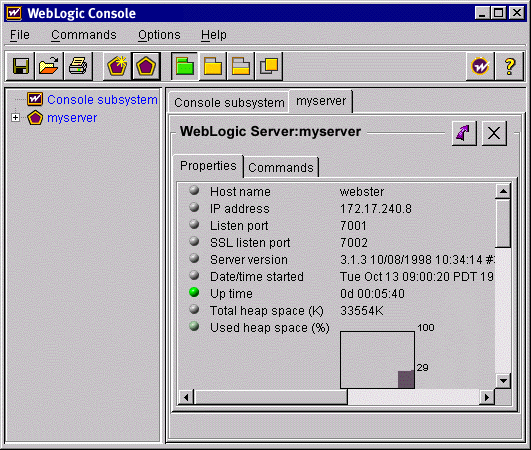Click the Date/time started value Tue Oct 13
The width and height of the screenshot is (531, 450).
pyautogui.click(x=417, y=277)
